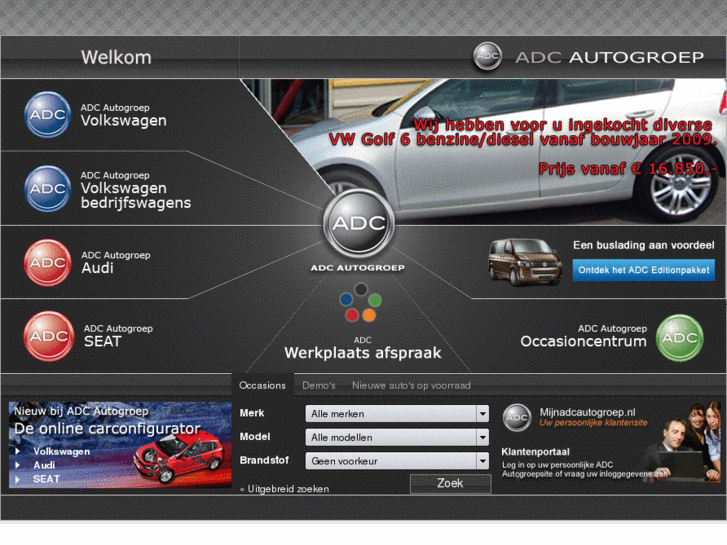Click the blue dot in the colored cluster

click(346, 299)
